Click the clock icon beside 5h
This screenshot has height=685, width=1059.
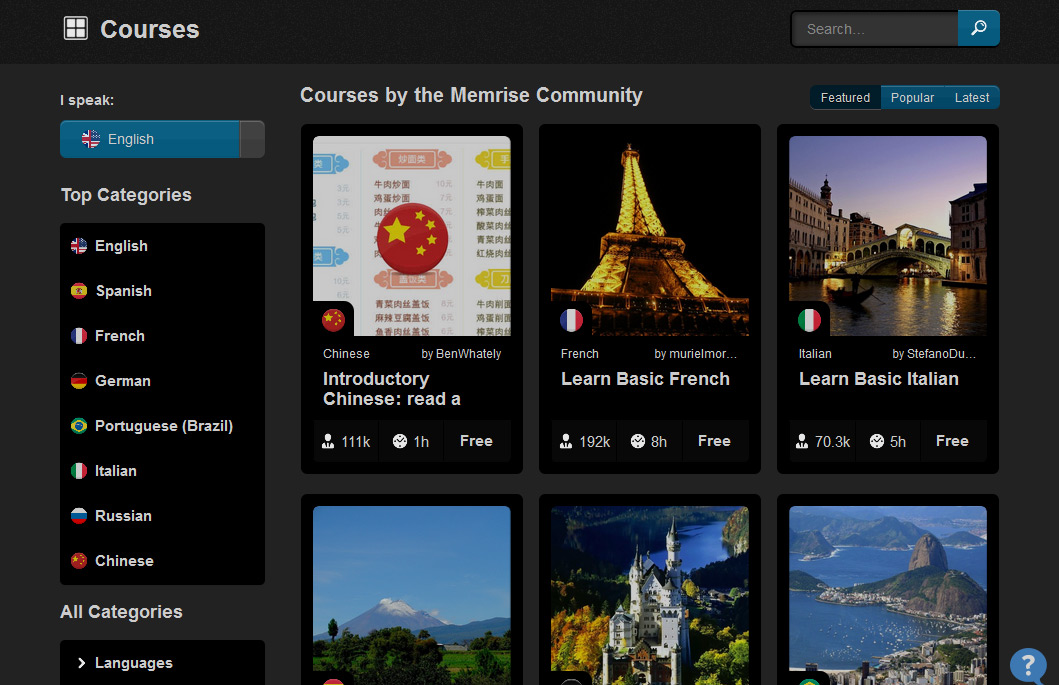877,441
